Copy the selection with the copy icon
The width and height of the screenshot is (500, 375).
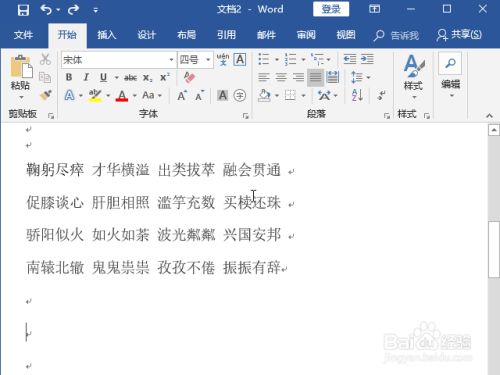click(45, 77)
